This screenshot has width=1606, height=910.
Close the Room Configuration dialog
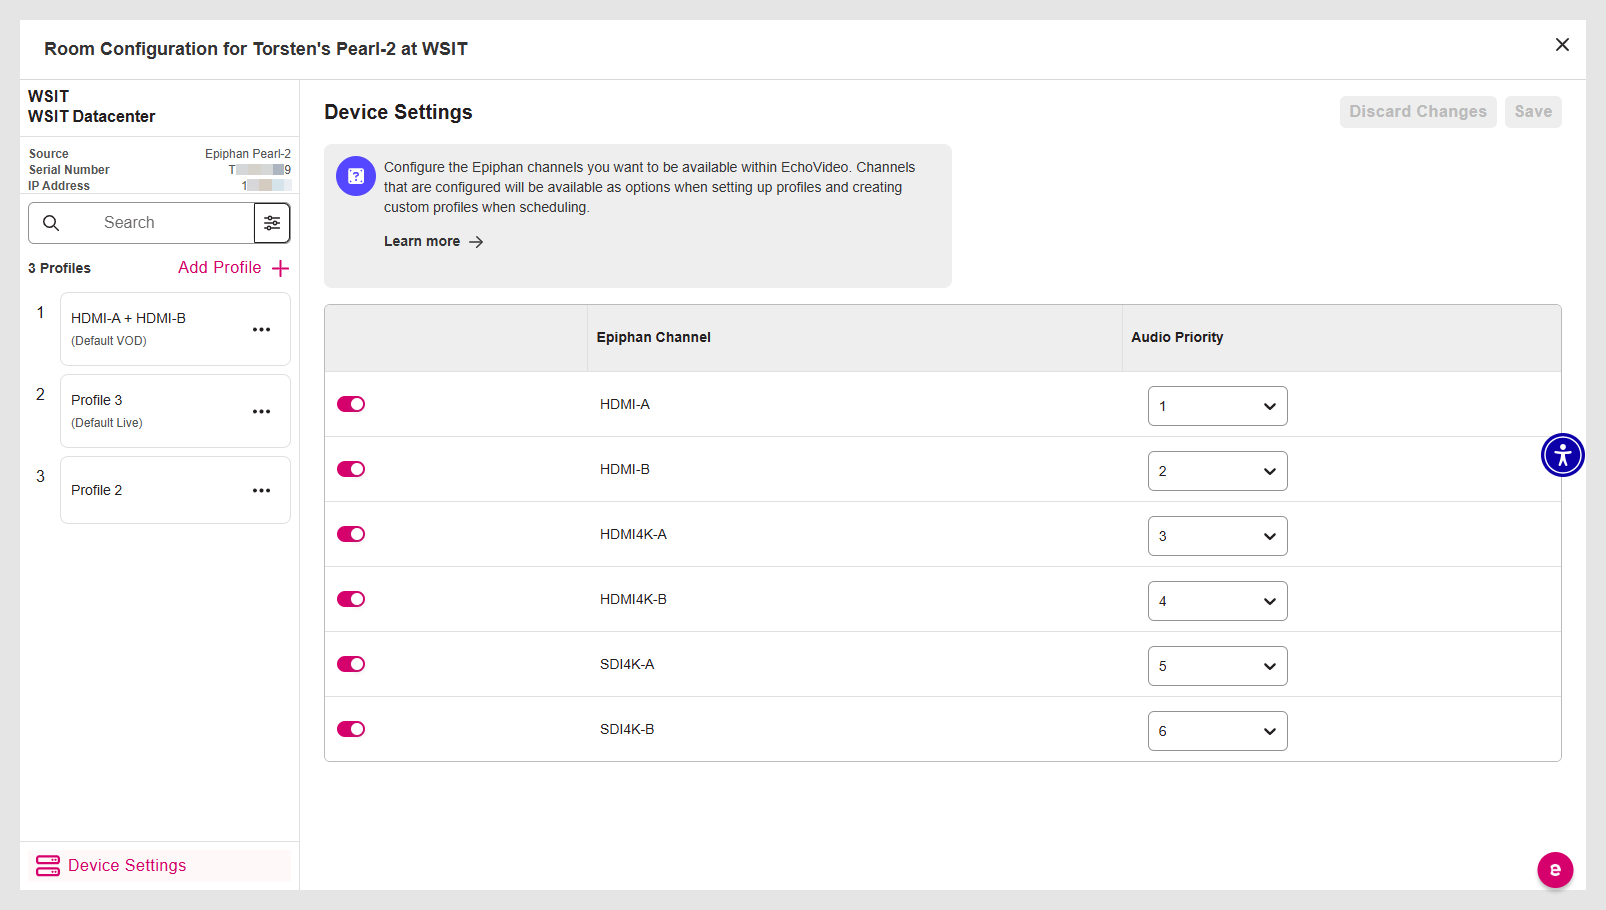click(1562, 45)
